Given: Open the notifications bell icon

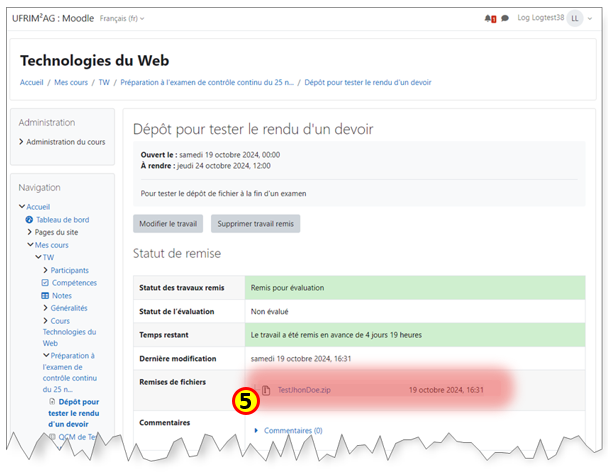Looking at the screenshot, I should [x=490, y=18].
